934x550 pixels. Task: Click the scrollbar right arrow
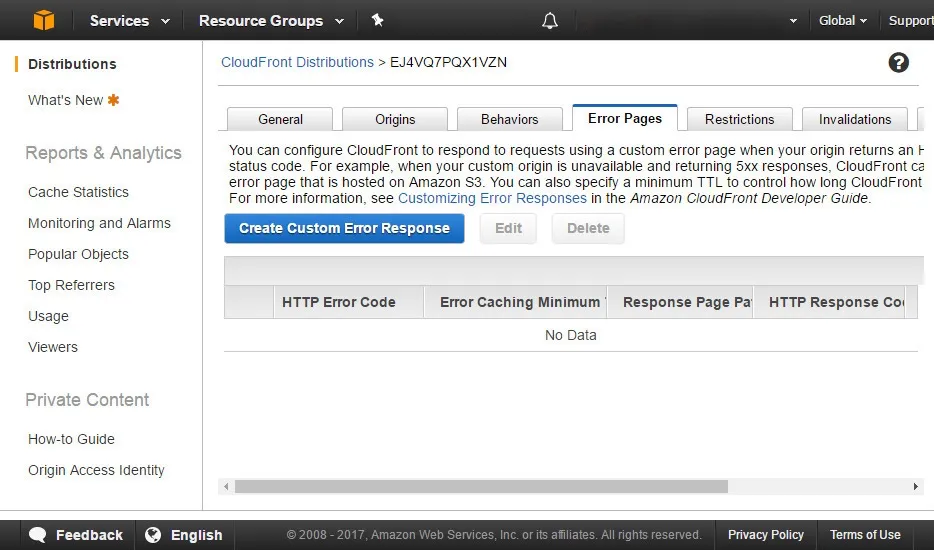tap(916, 486)
